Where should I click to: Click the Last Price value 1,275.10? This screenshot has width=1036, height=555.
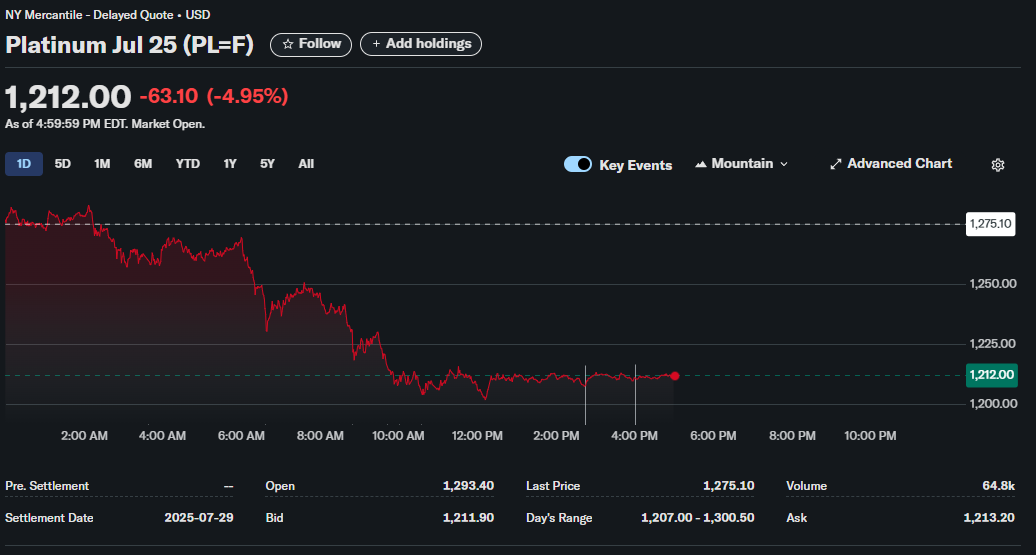click(x=729, y=486)
